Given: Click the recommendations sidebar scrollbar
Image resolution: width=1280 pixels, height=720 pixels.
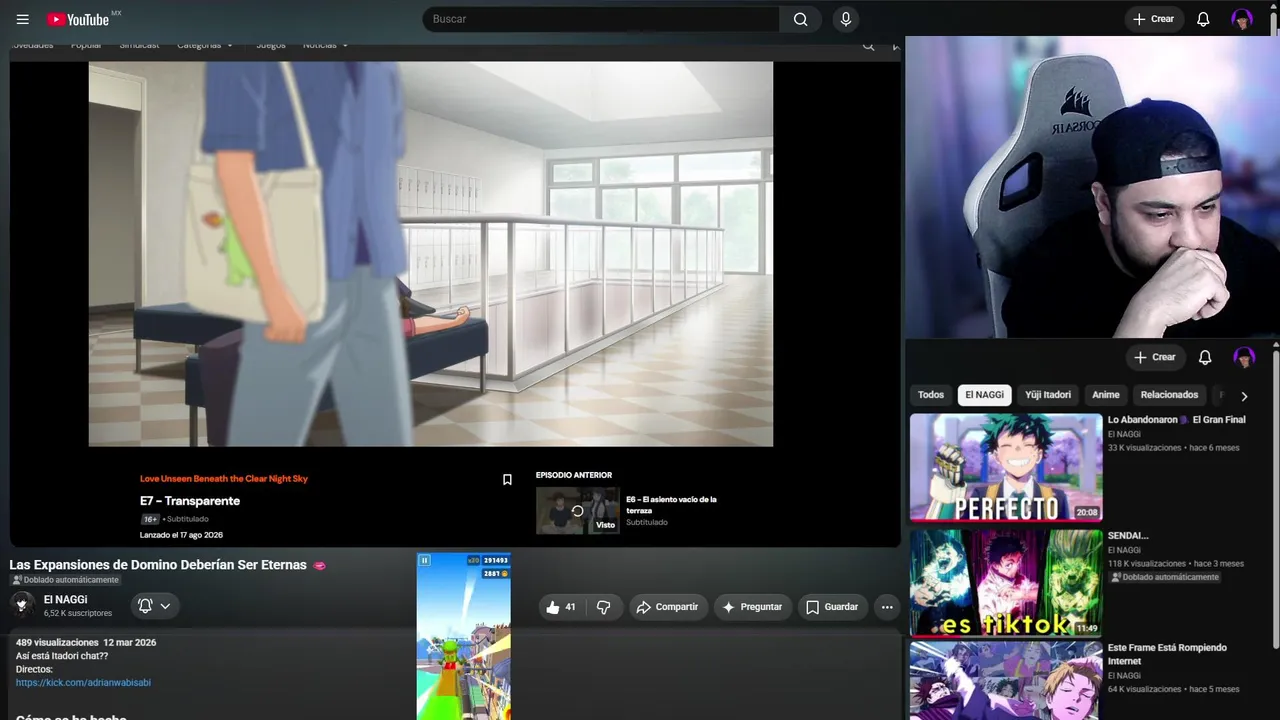Looking at the screenshot, I should click(x=1276, y=500).
